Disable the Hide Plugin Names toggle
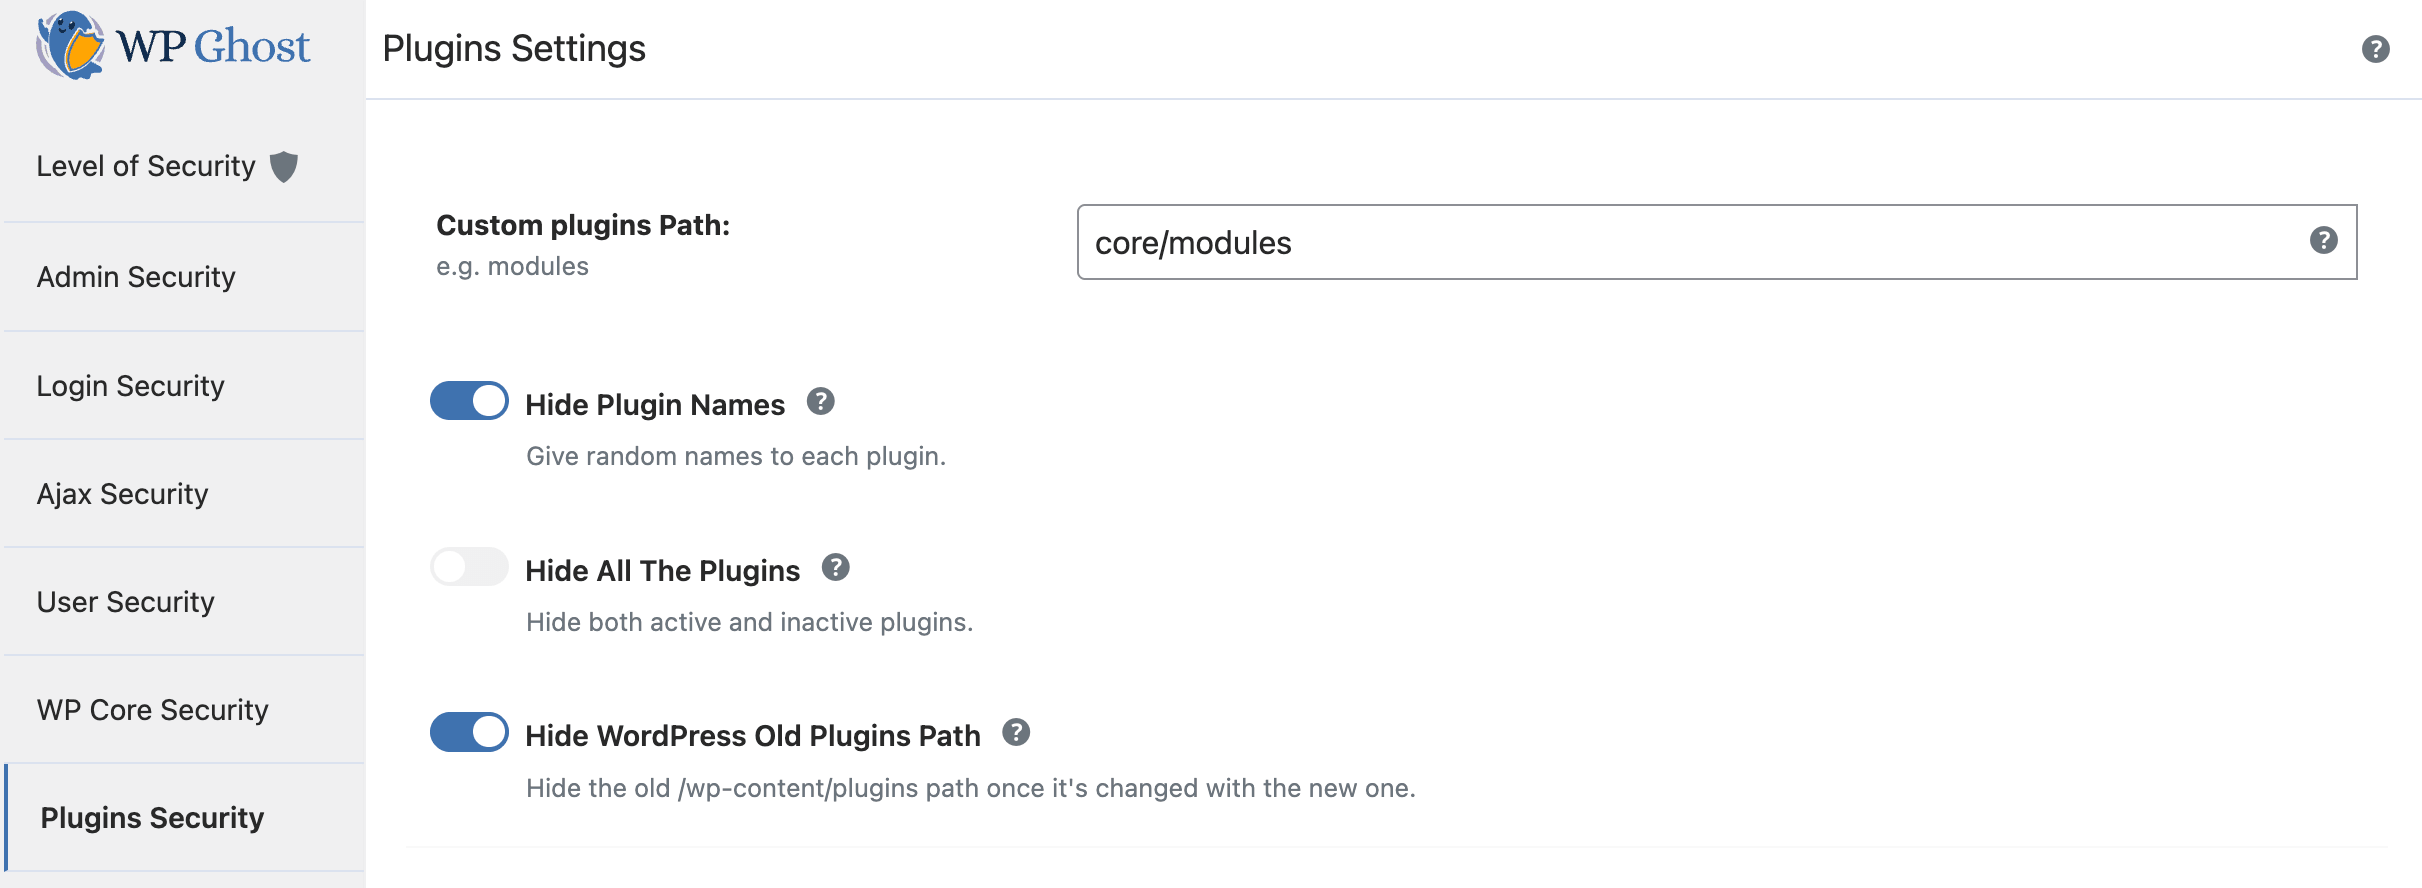The height and width of the screenshot is (888, 2422). click(x=469, y=400)
